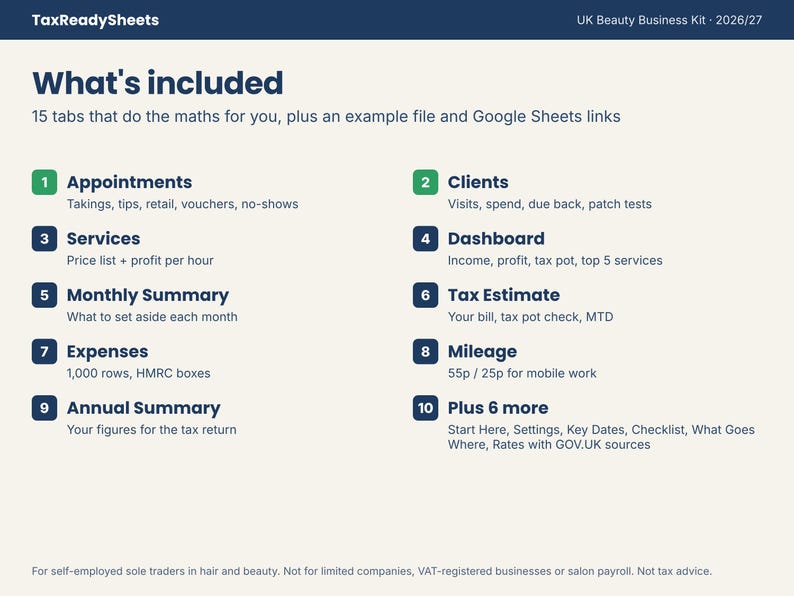Click the navy number 3 badge
This screenshot has width=794, height=596.
[45, 239]
